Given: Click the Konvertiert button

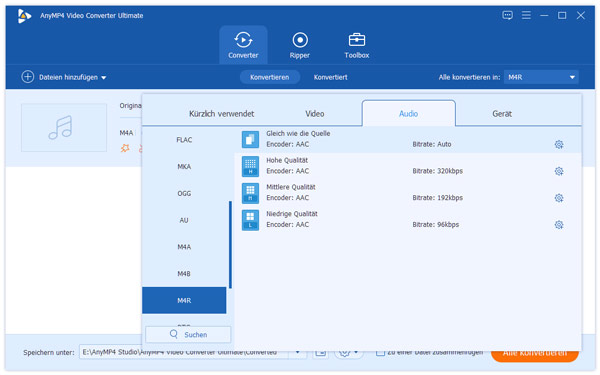Looking at the screenshot, I should tap(331, 77).
